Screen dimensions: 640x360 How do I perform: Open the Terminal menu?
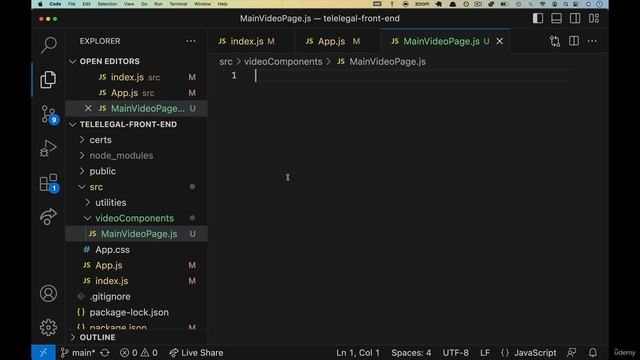click(x=178, y=4)
